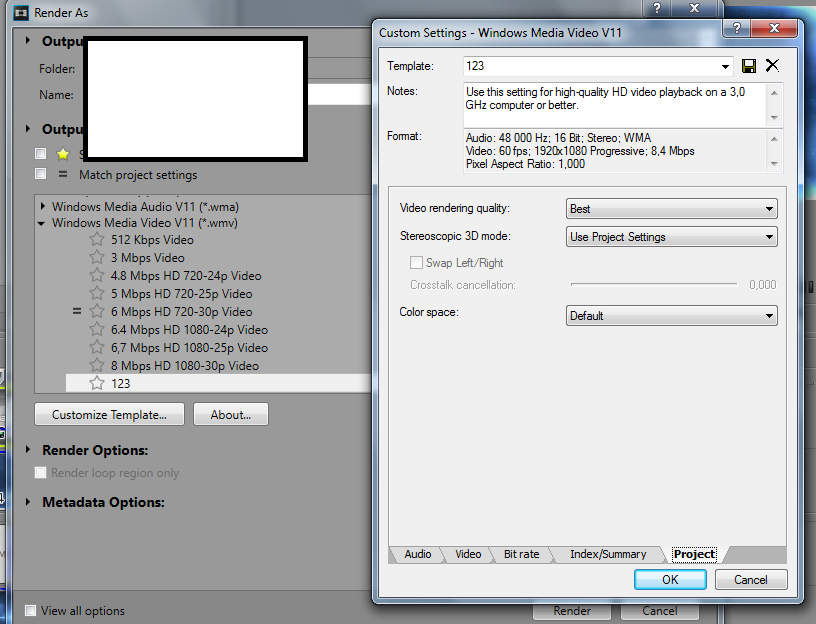Image resolution: width=816 pixels, height=624 pixels.
Task: Click inside the Notes text field
Action: click(x=614, y=105)
